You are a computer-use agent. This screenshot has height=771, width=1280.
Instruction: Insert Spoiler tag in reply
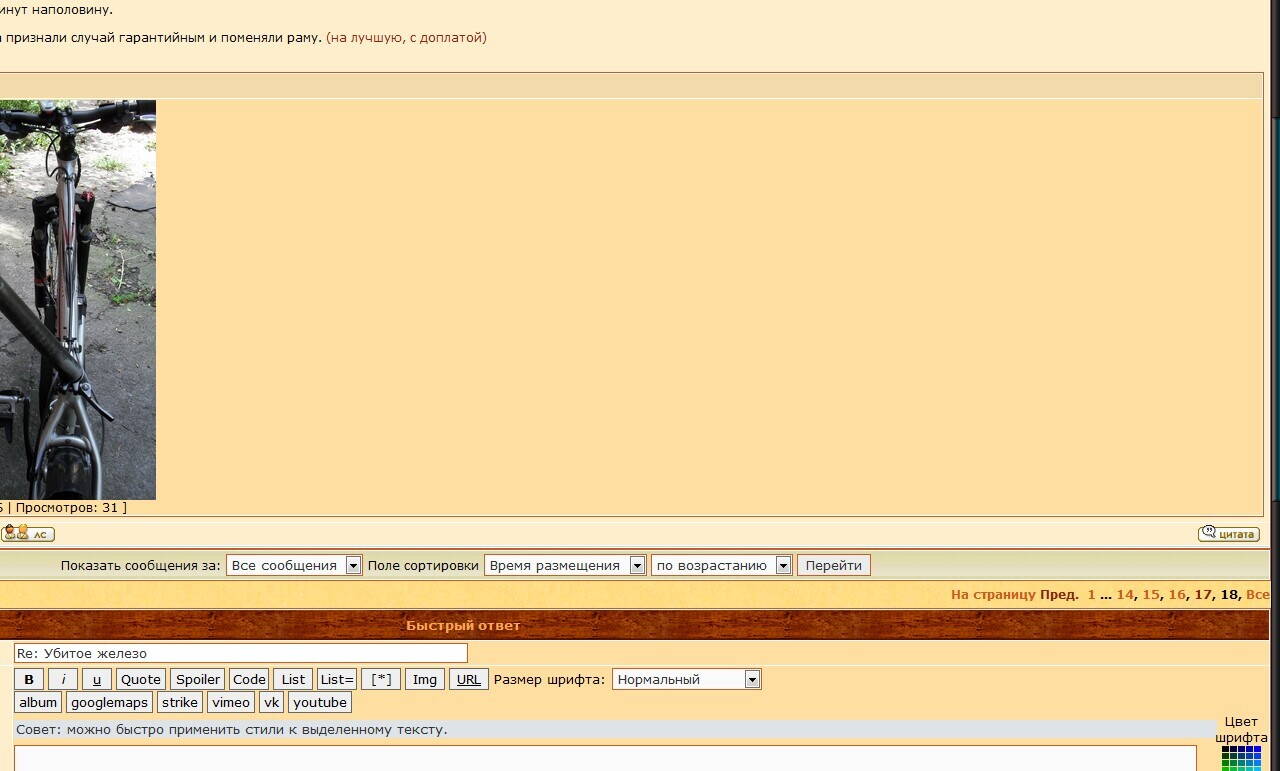[x=197, y=679]
